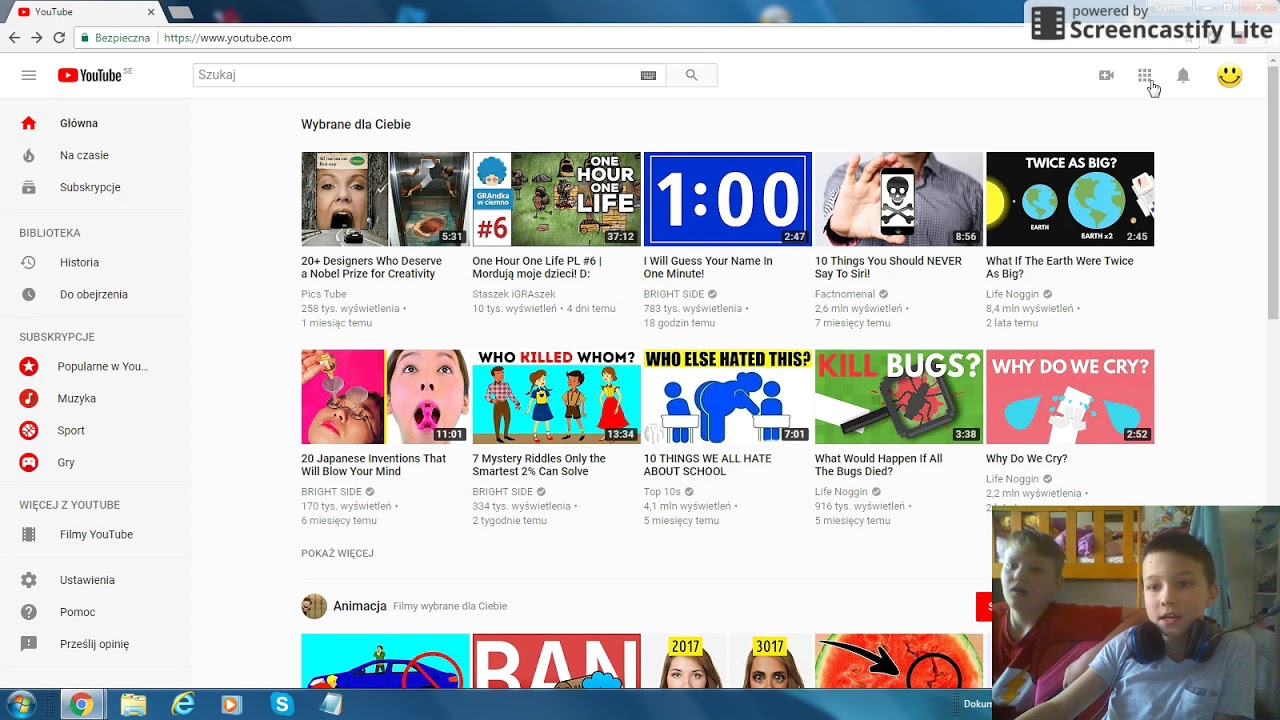The height and width of the screenshot is (720, 1280).
Task: Click the address bar URL
Action: click(x=227, y=38)
